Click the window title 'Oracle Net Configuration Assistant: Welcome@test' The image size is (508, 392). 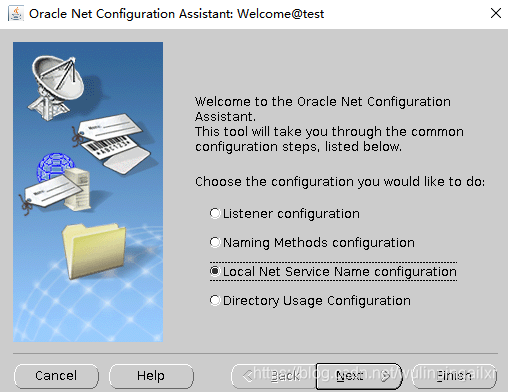click(x=177, y=14)
